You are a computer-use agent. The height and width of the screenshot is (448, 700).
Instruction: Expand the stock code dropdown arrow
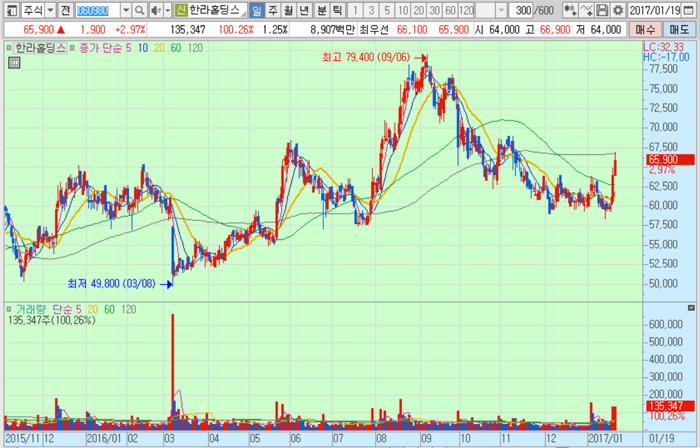pyautogui.click(x=126, y=10)
